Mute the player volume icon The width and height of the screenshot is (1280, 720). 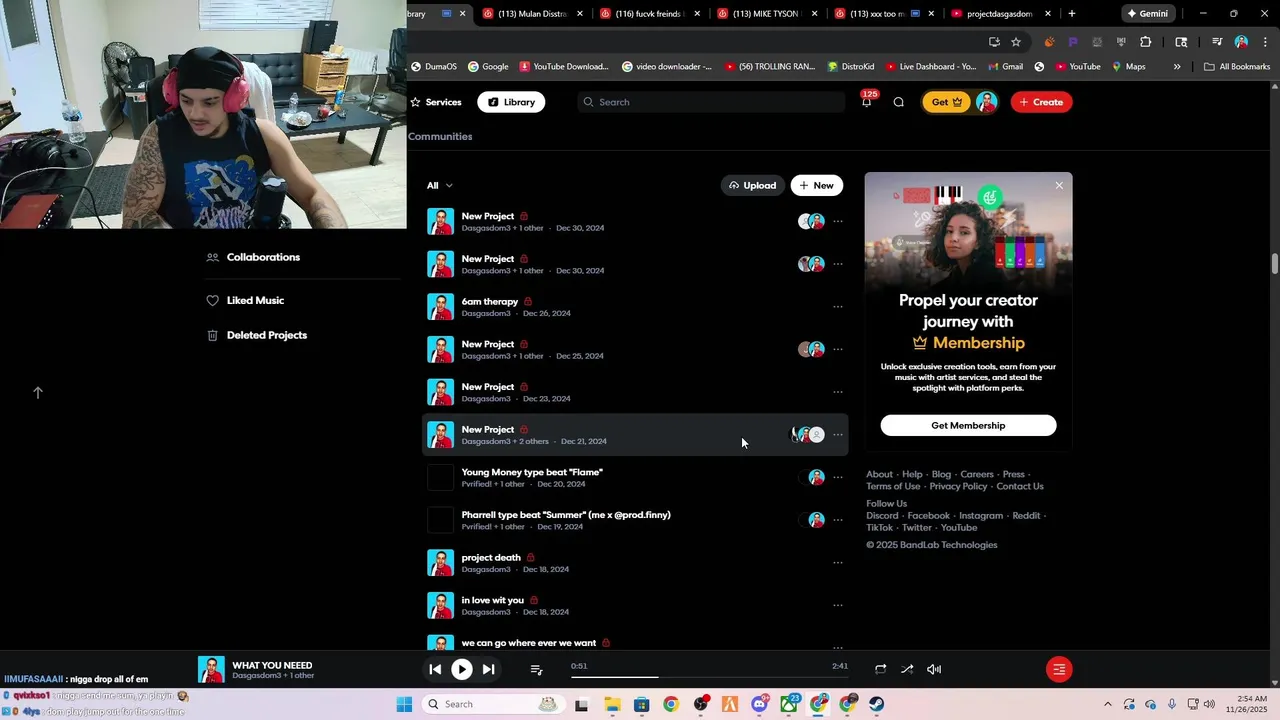934,669
